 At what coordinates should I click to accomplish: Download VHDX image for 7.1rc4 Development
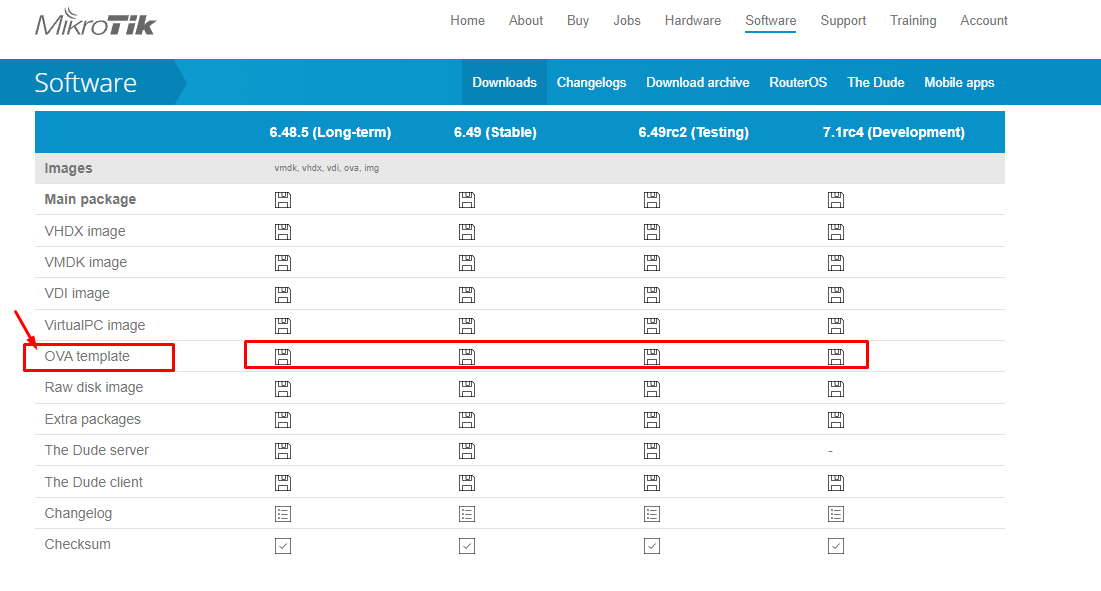[836, 232]
